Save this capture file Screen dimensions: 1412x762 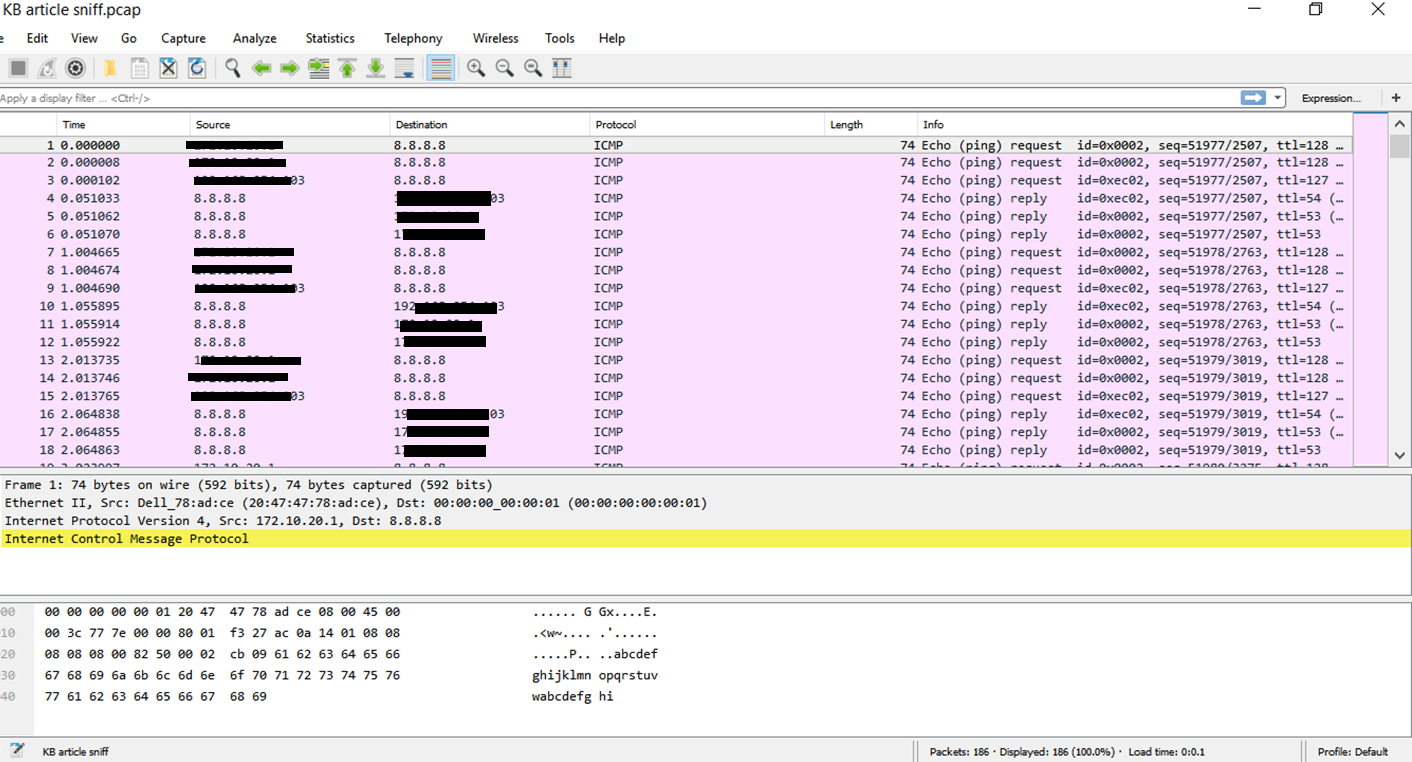139,68
